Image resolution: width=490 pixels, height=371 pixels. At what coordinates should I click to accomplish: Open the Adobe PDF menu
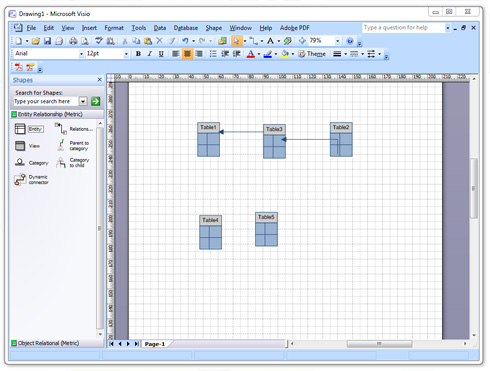(x=295, y=28)
